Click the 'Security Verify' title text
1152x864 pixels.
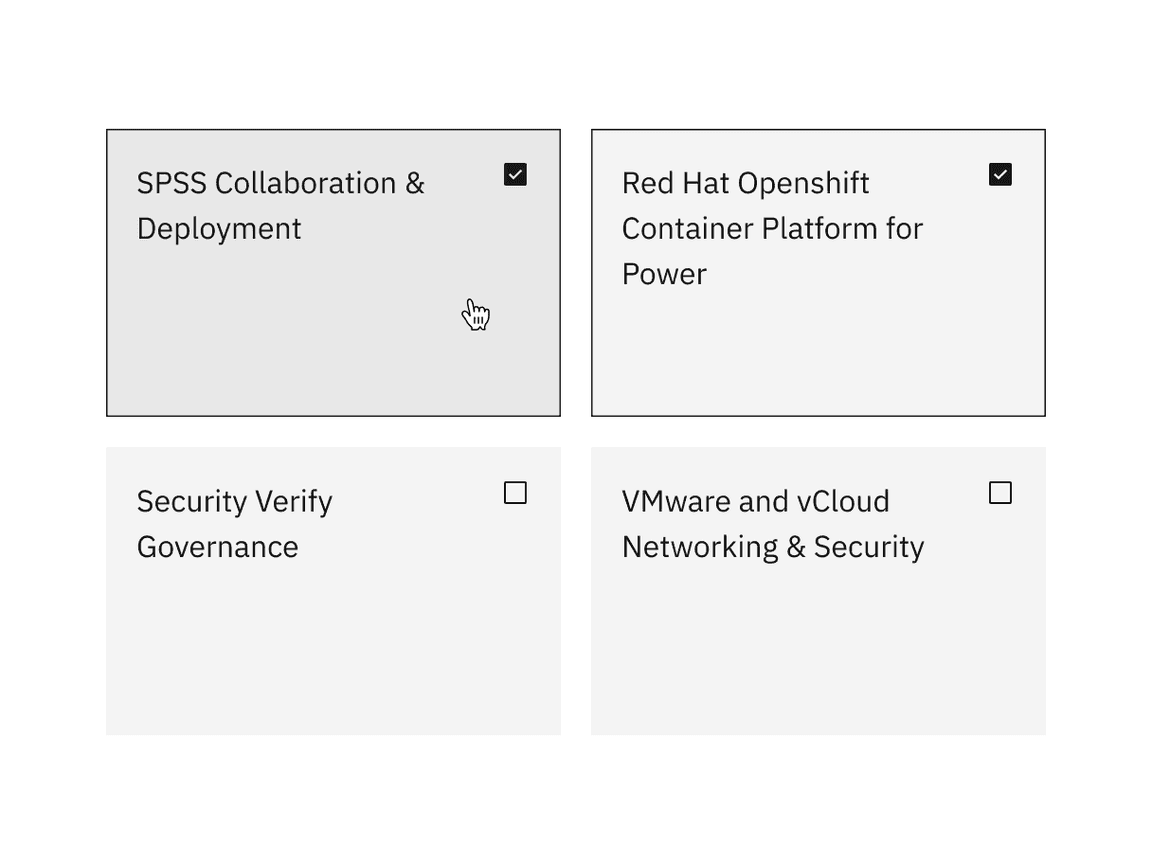click(234, 502)
